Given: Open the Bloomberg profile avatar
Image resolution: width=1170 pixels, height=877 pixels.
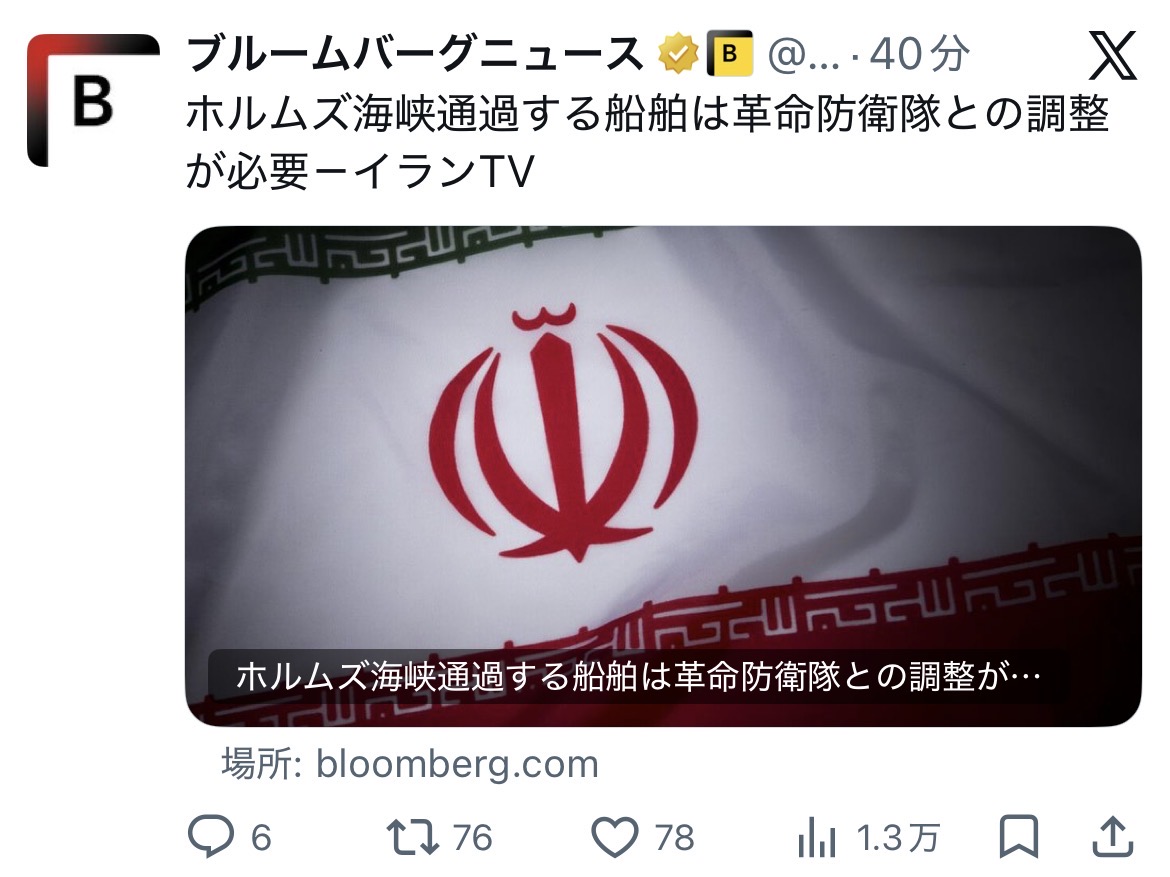Looking at the screenshot, I should pyautogui.click(x=93, y=101).
